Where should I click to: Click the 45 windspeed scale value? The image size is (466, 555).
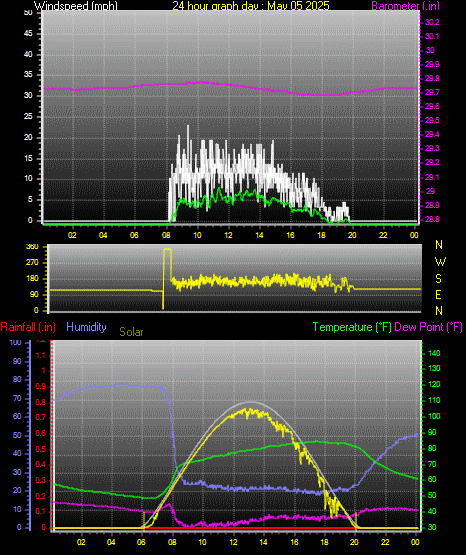[28, 34]
